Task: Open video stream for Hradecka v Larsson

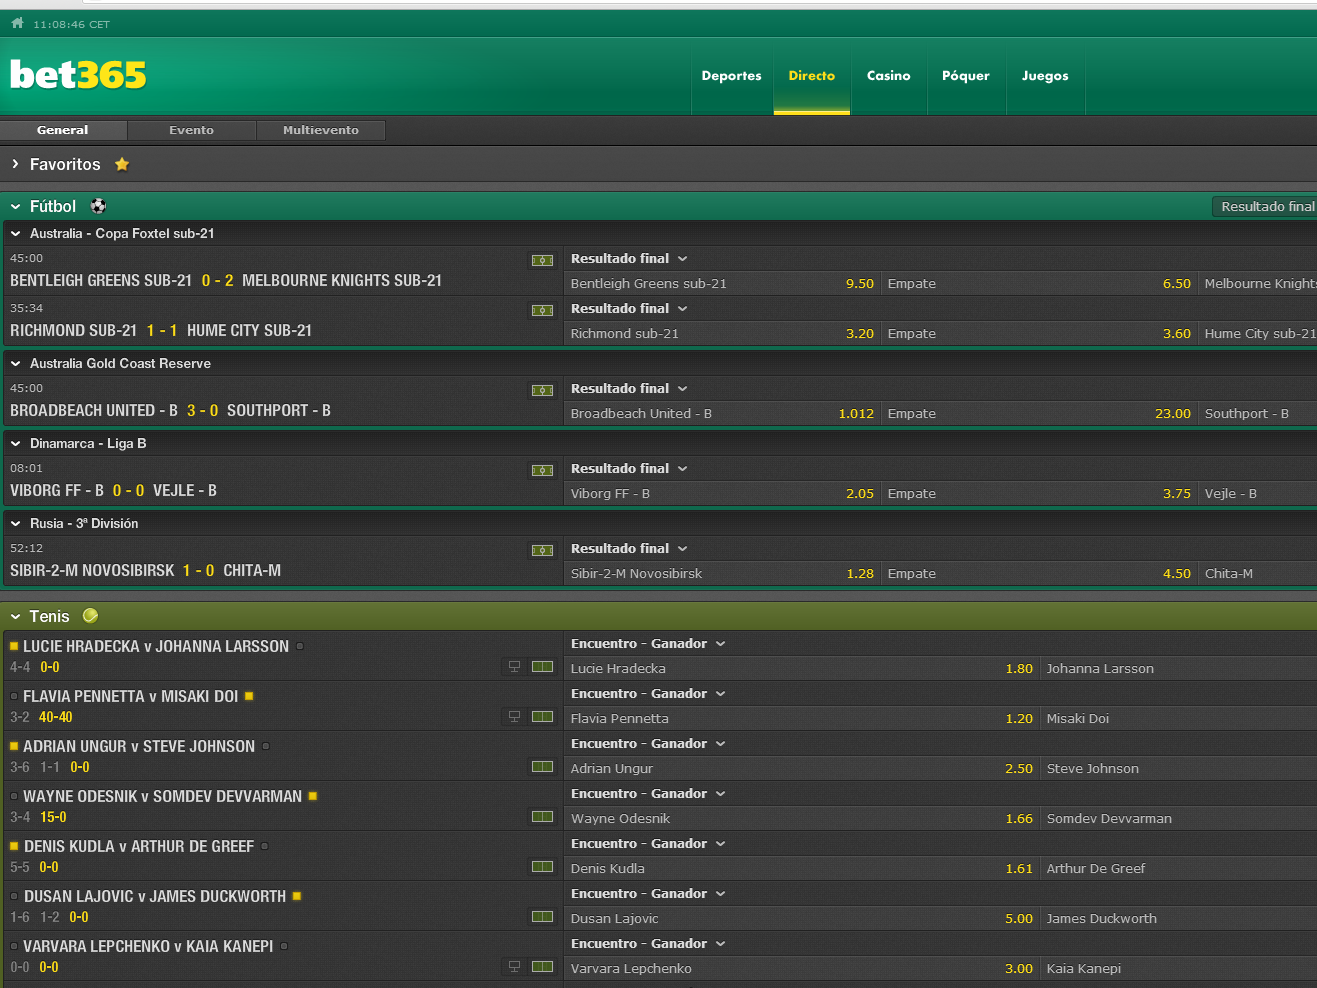Action: coord(514,666)
